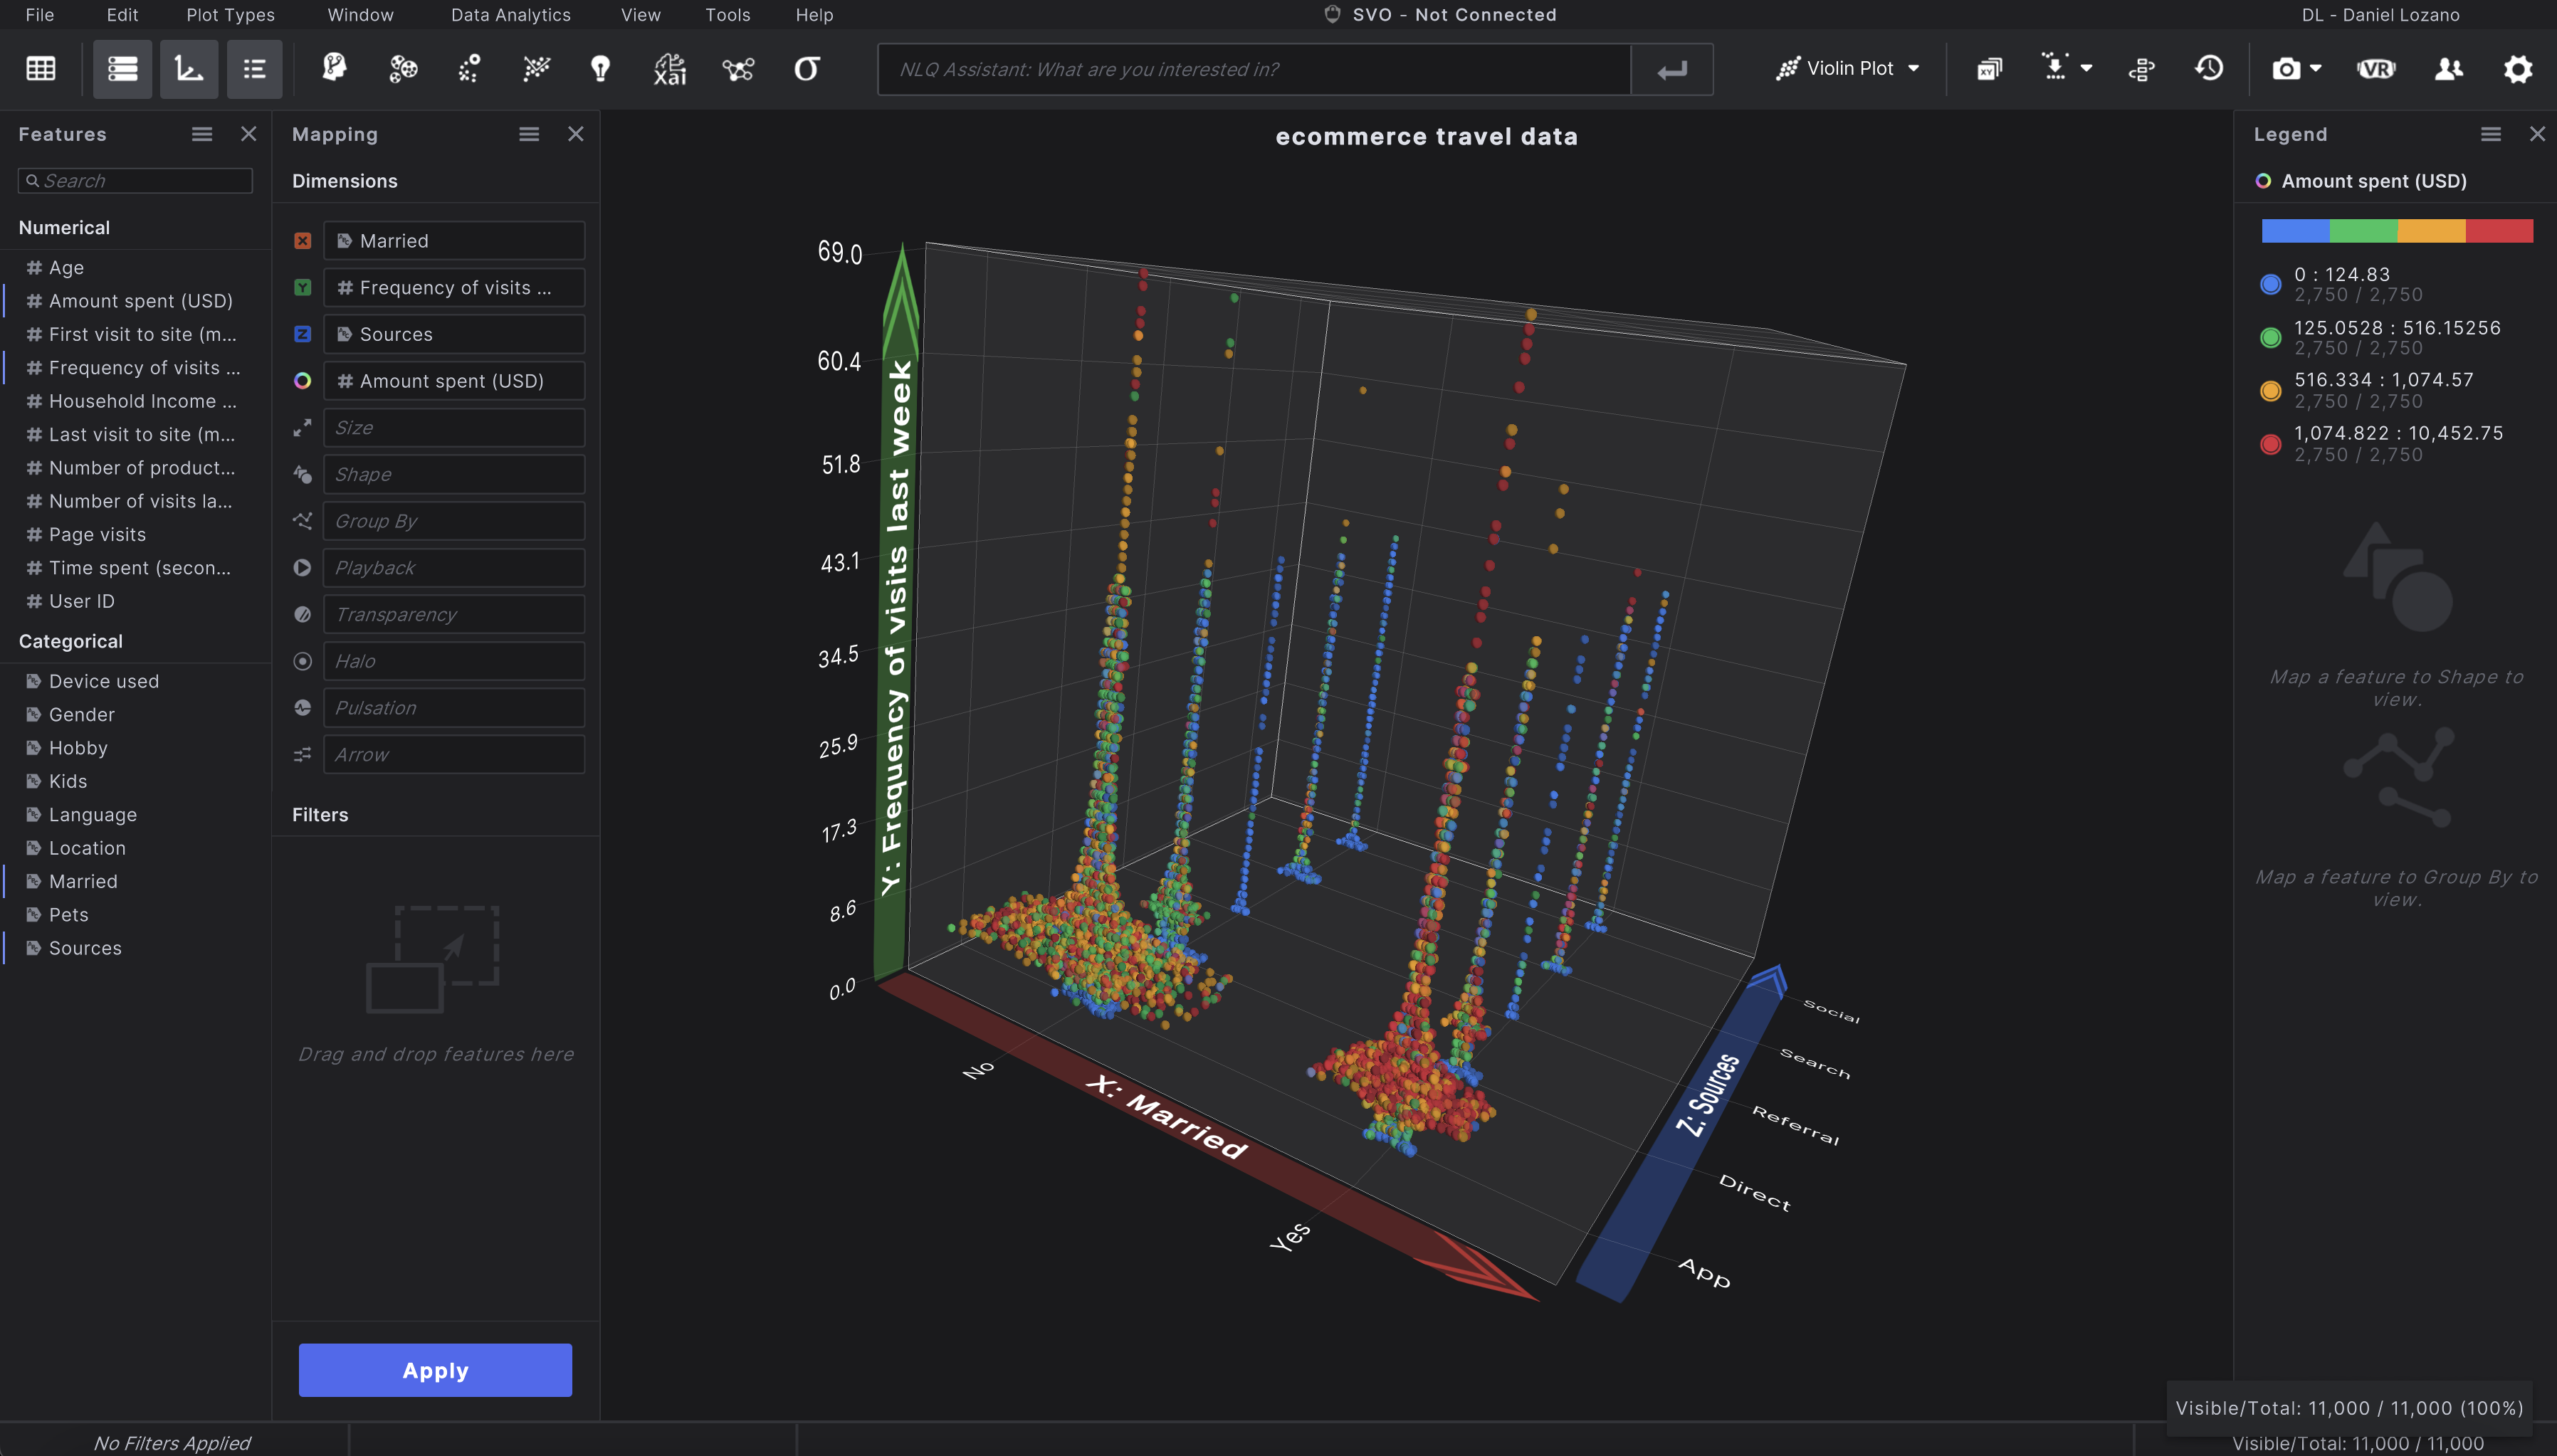The width and height of the screenshot is (2557, 1456).
Task: Select the XAI explainability tool
Action: (669, 68)
